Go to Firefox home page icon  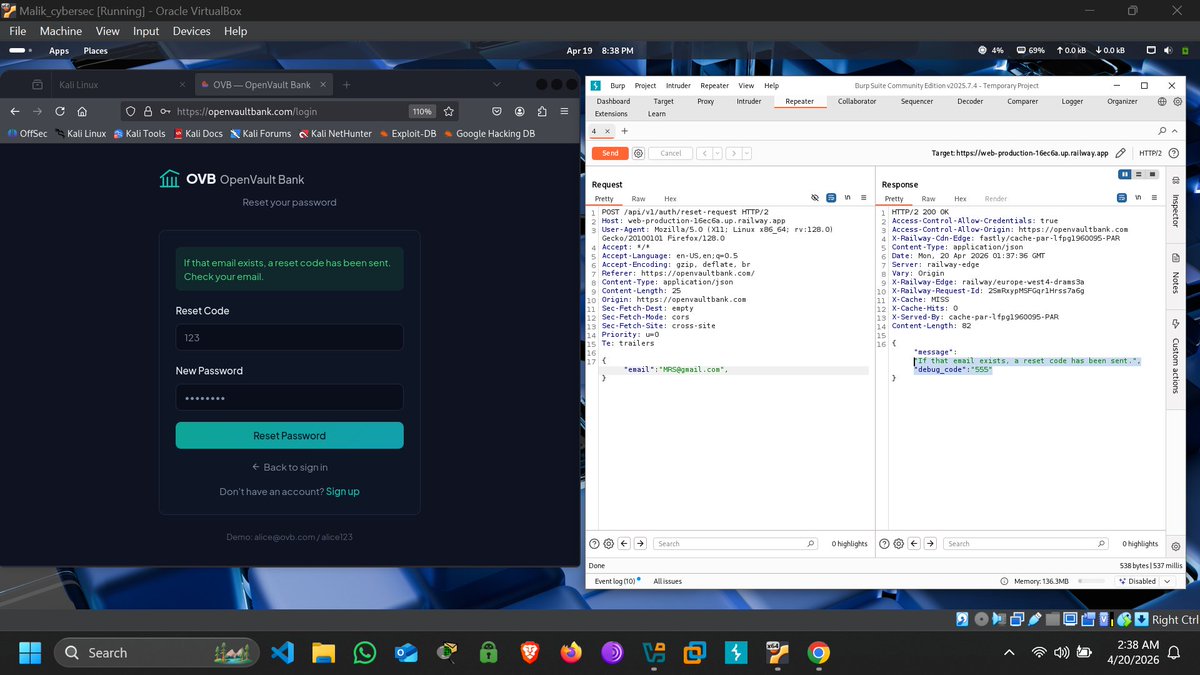(82, 111)
